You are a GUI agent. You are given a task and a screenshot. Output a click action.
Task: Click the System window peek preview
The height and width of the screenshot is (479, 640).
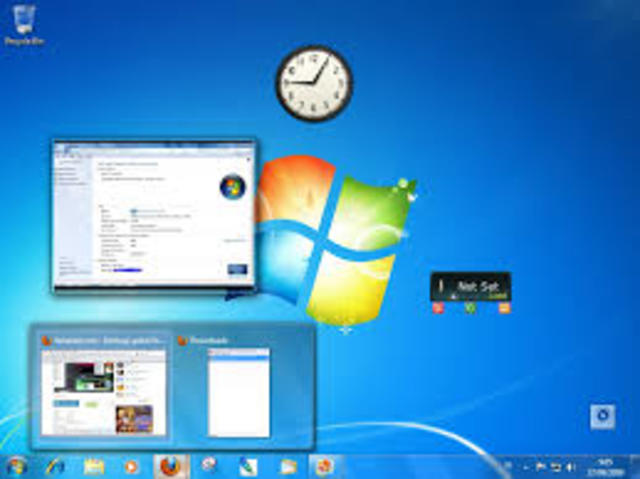(154, 215)
